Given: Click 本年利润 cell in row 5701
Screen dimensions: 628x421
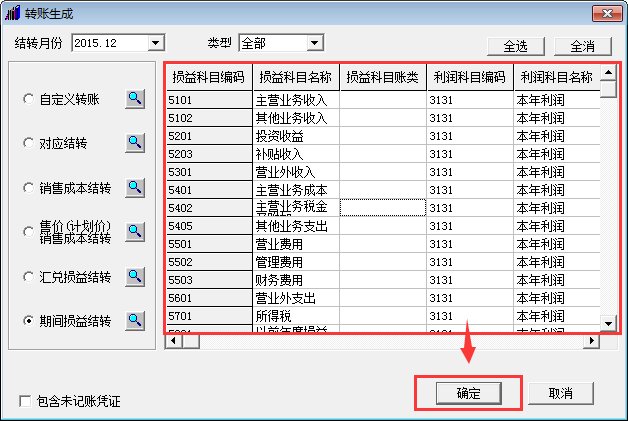Looking at the screenshot, I should point(557,316).
